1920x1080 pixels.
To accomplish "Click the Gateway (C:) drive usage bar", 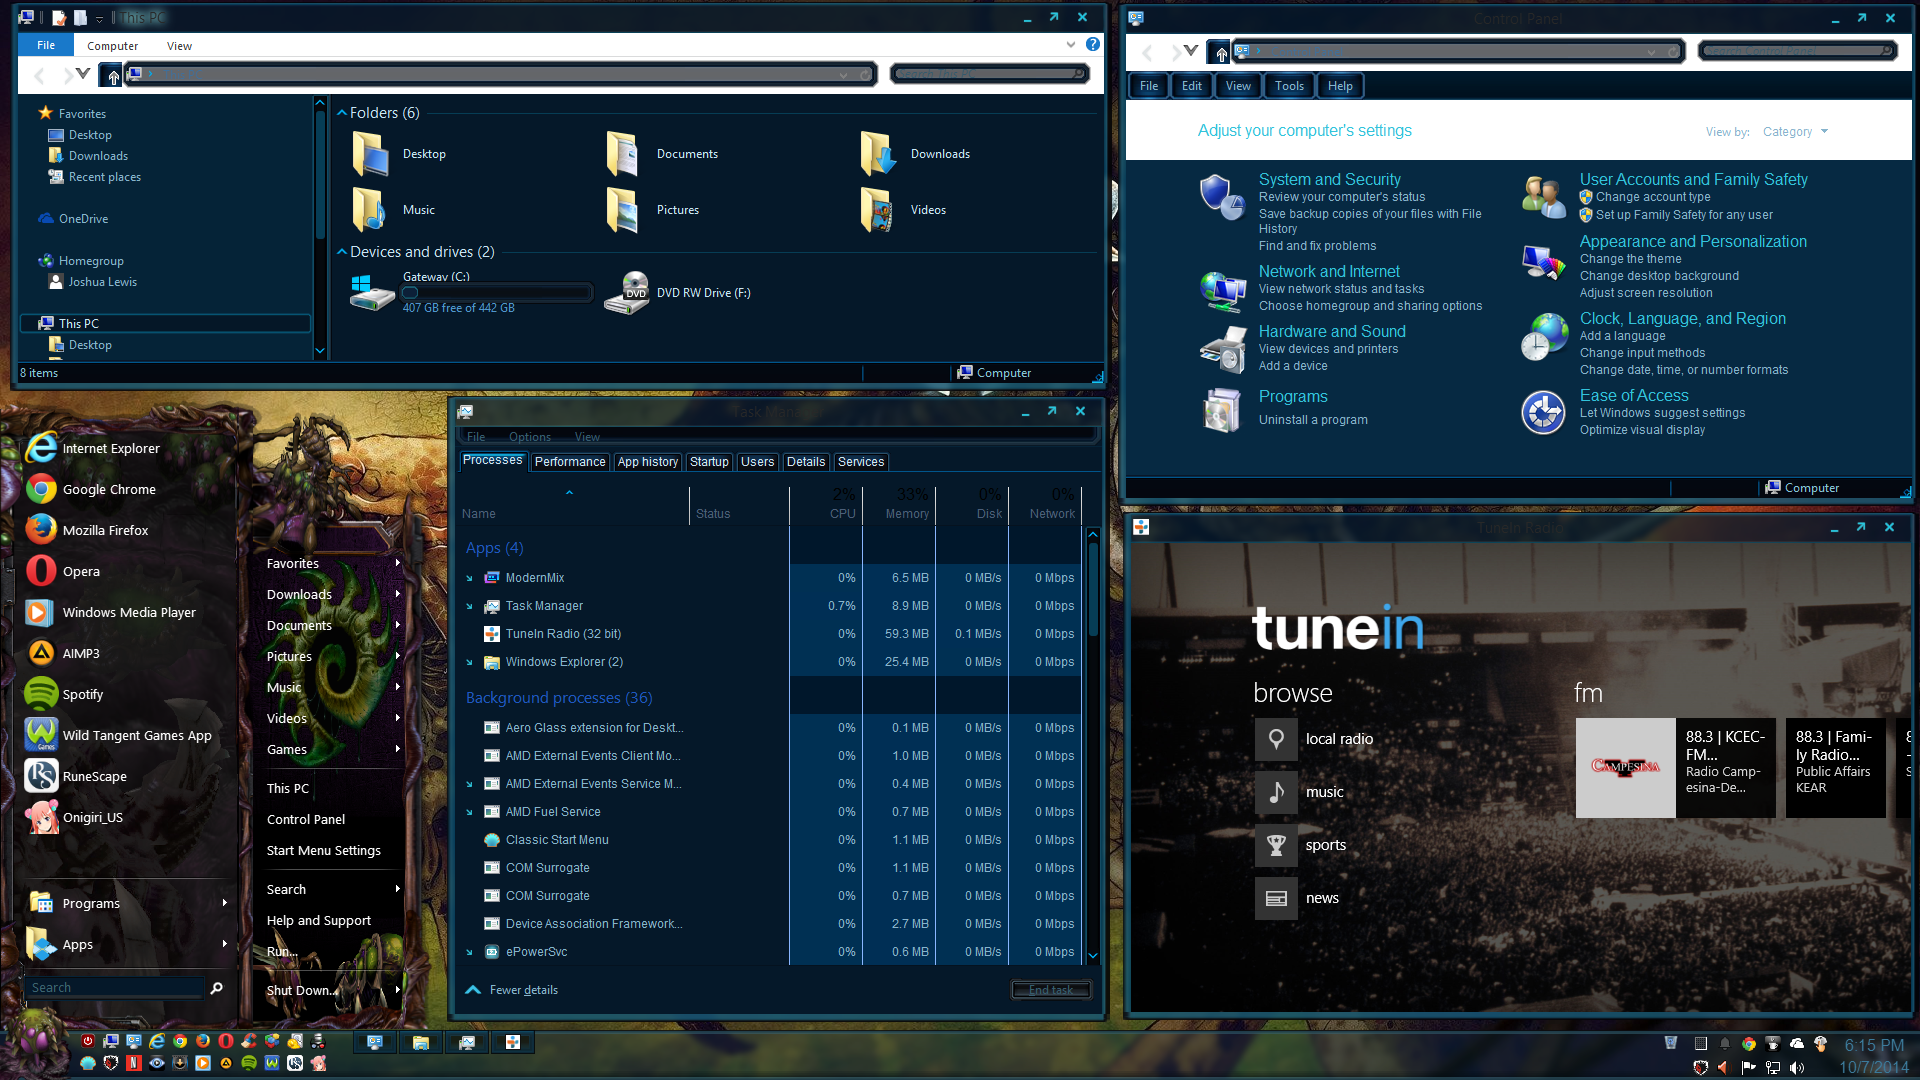I will (497, 293).
